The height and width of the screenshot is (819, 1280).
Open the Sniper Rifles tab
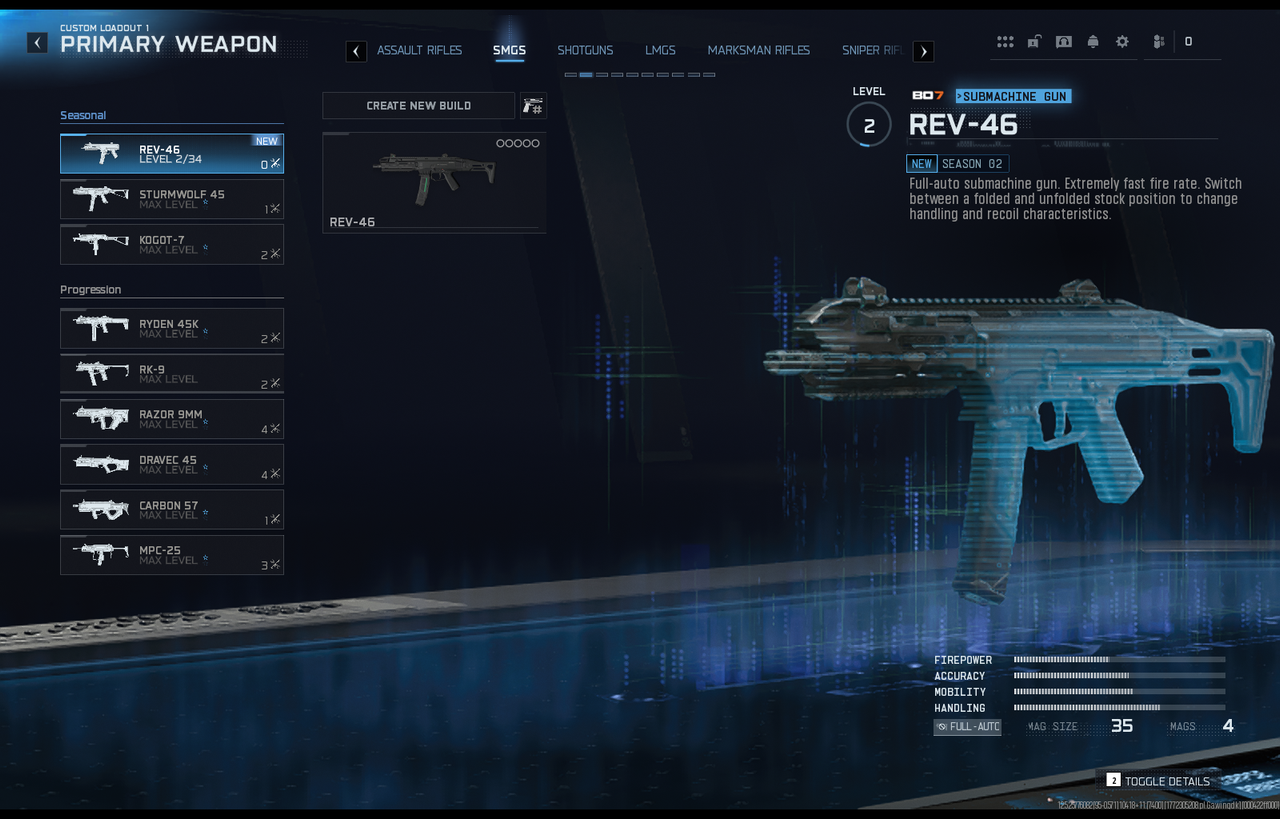(873, 50)
